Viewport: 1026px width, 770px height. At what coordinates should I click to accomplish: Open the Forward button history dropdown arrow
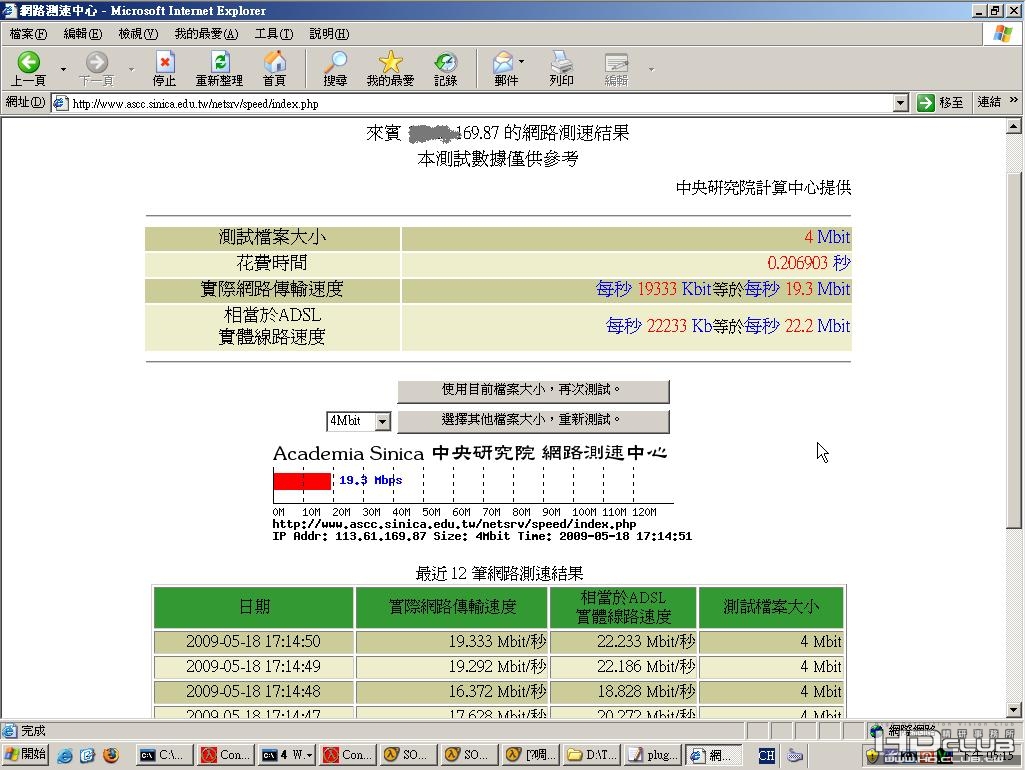point(131,69)
